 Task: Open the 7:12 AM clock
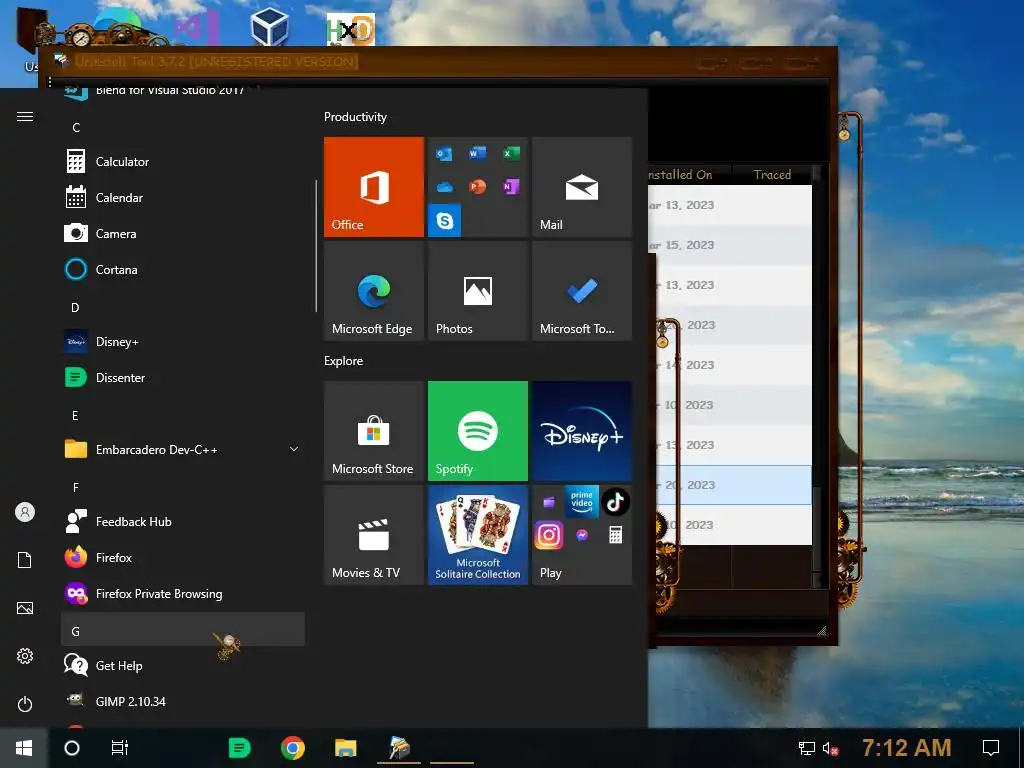[x=906, y=748]
